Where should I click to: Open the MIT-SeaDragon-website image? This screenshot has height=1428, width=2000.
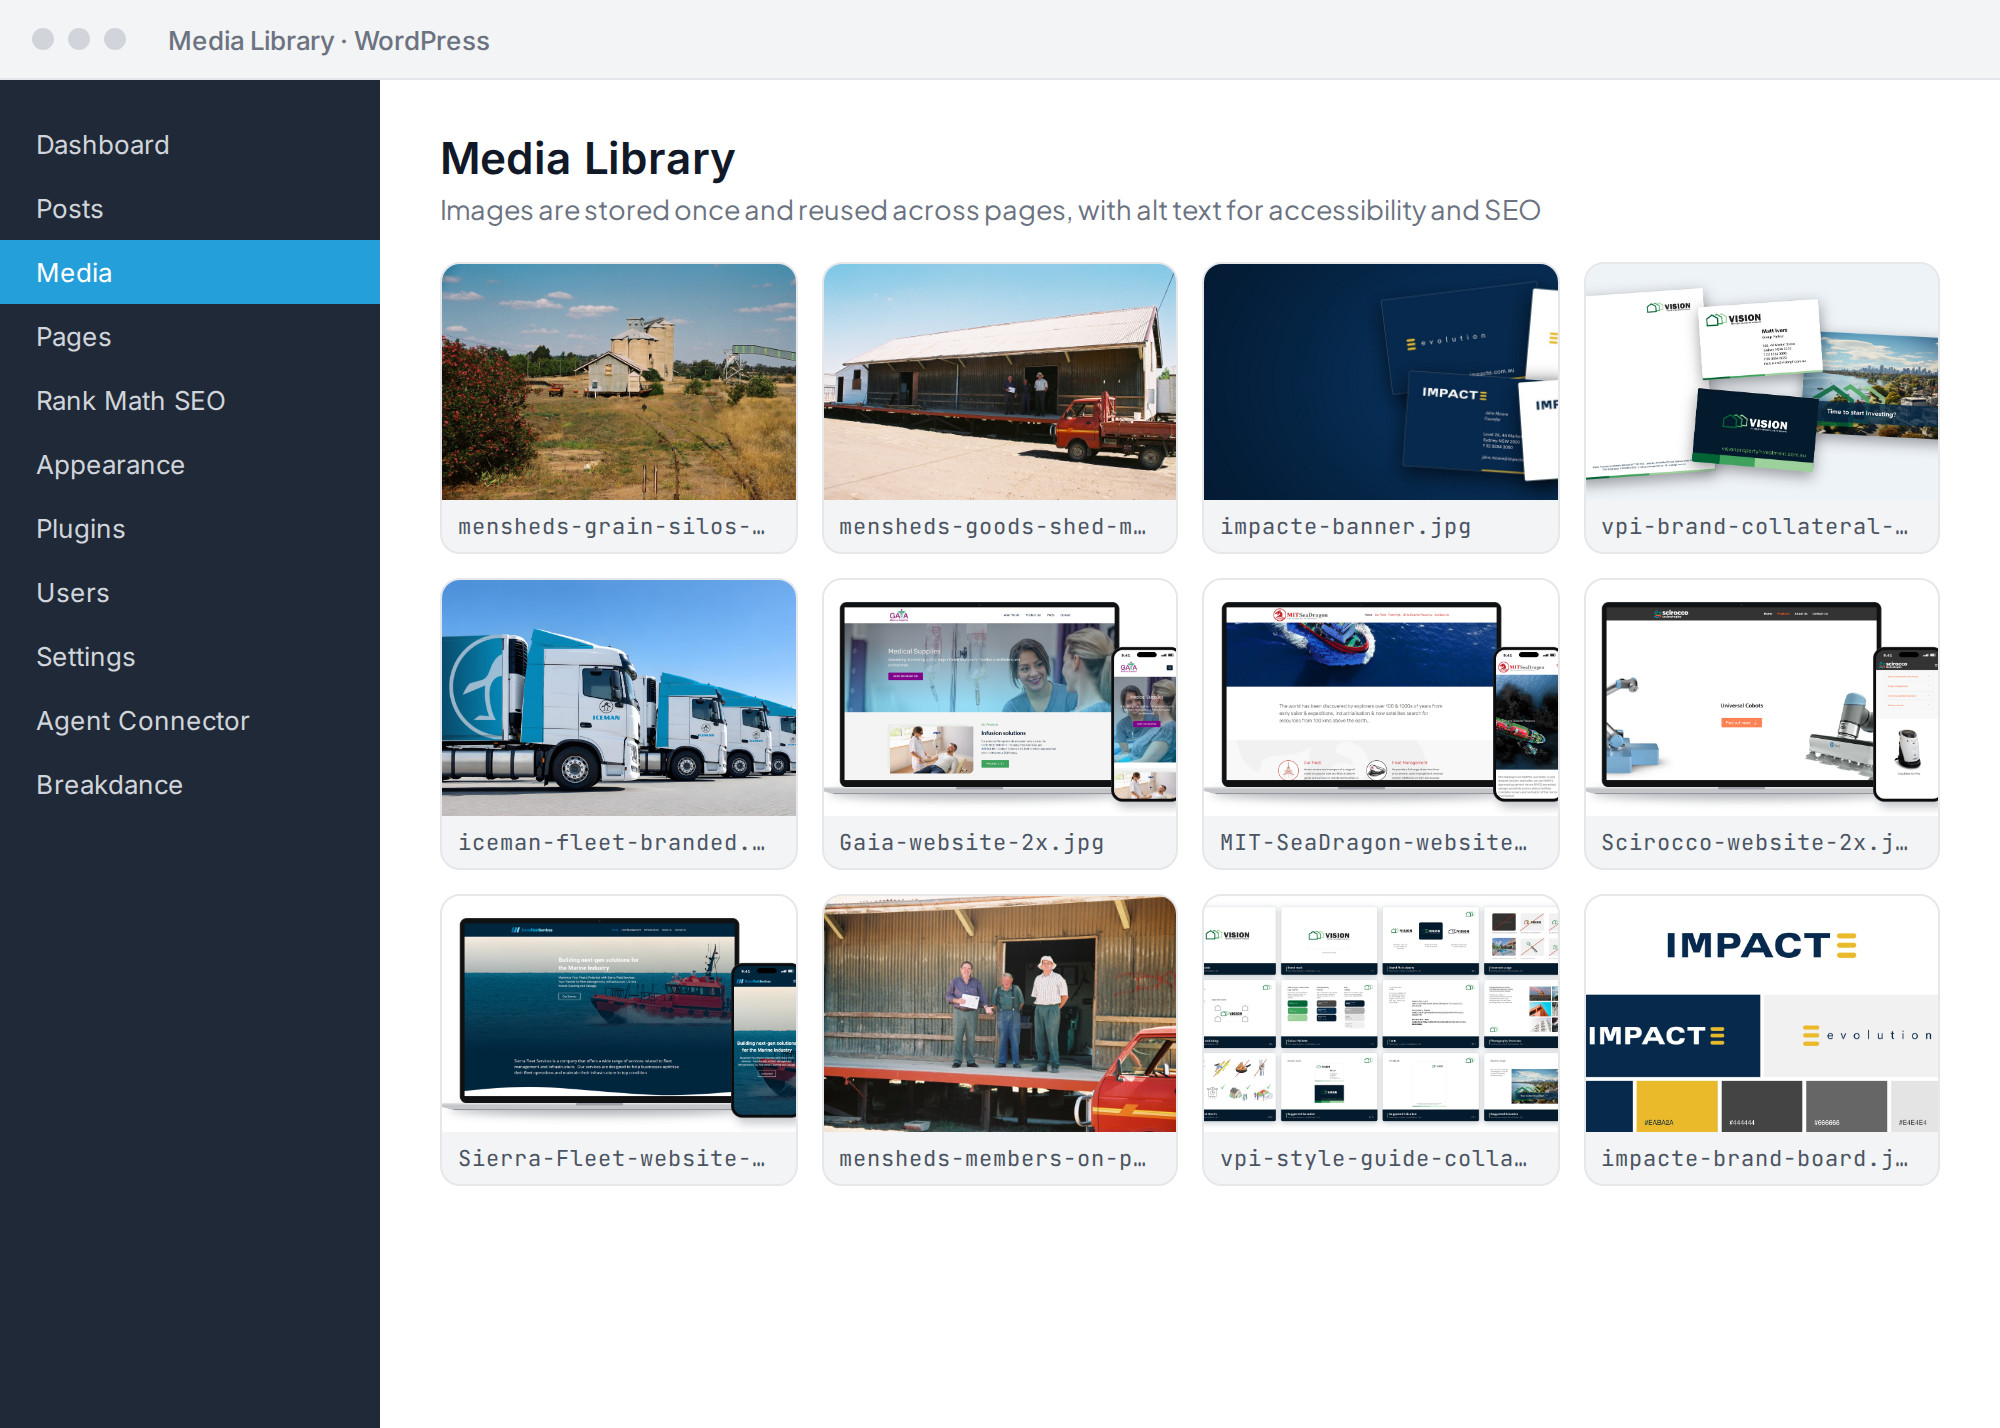1381,698
